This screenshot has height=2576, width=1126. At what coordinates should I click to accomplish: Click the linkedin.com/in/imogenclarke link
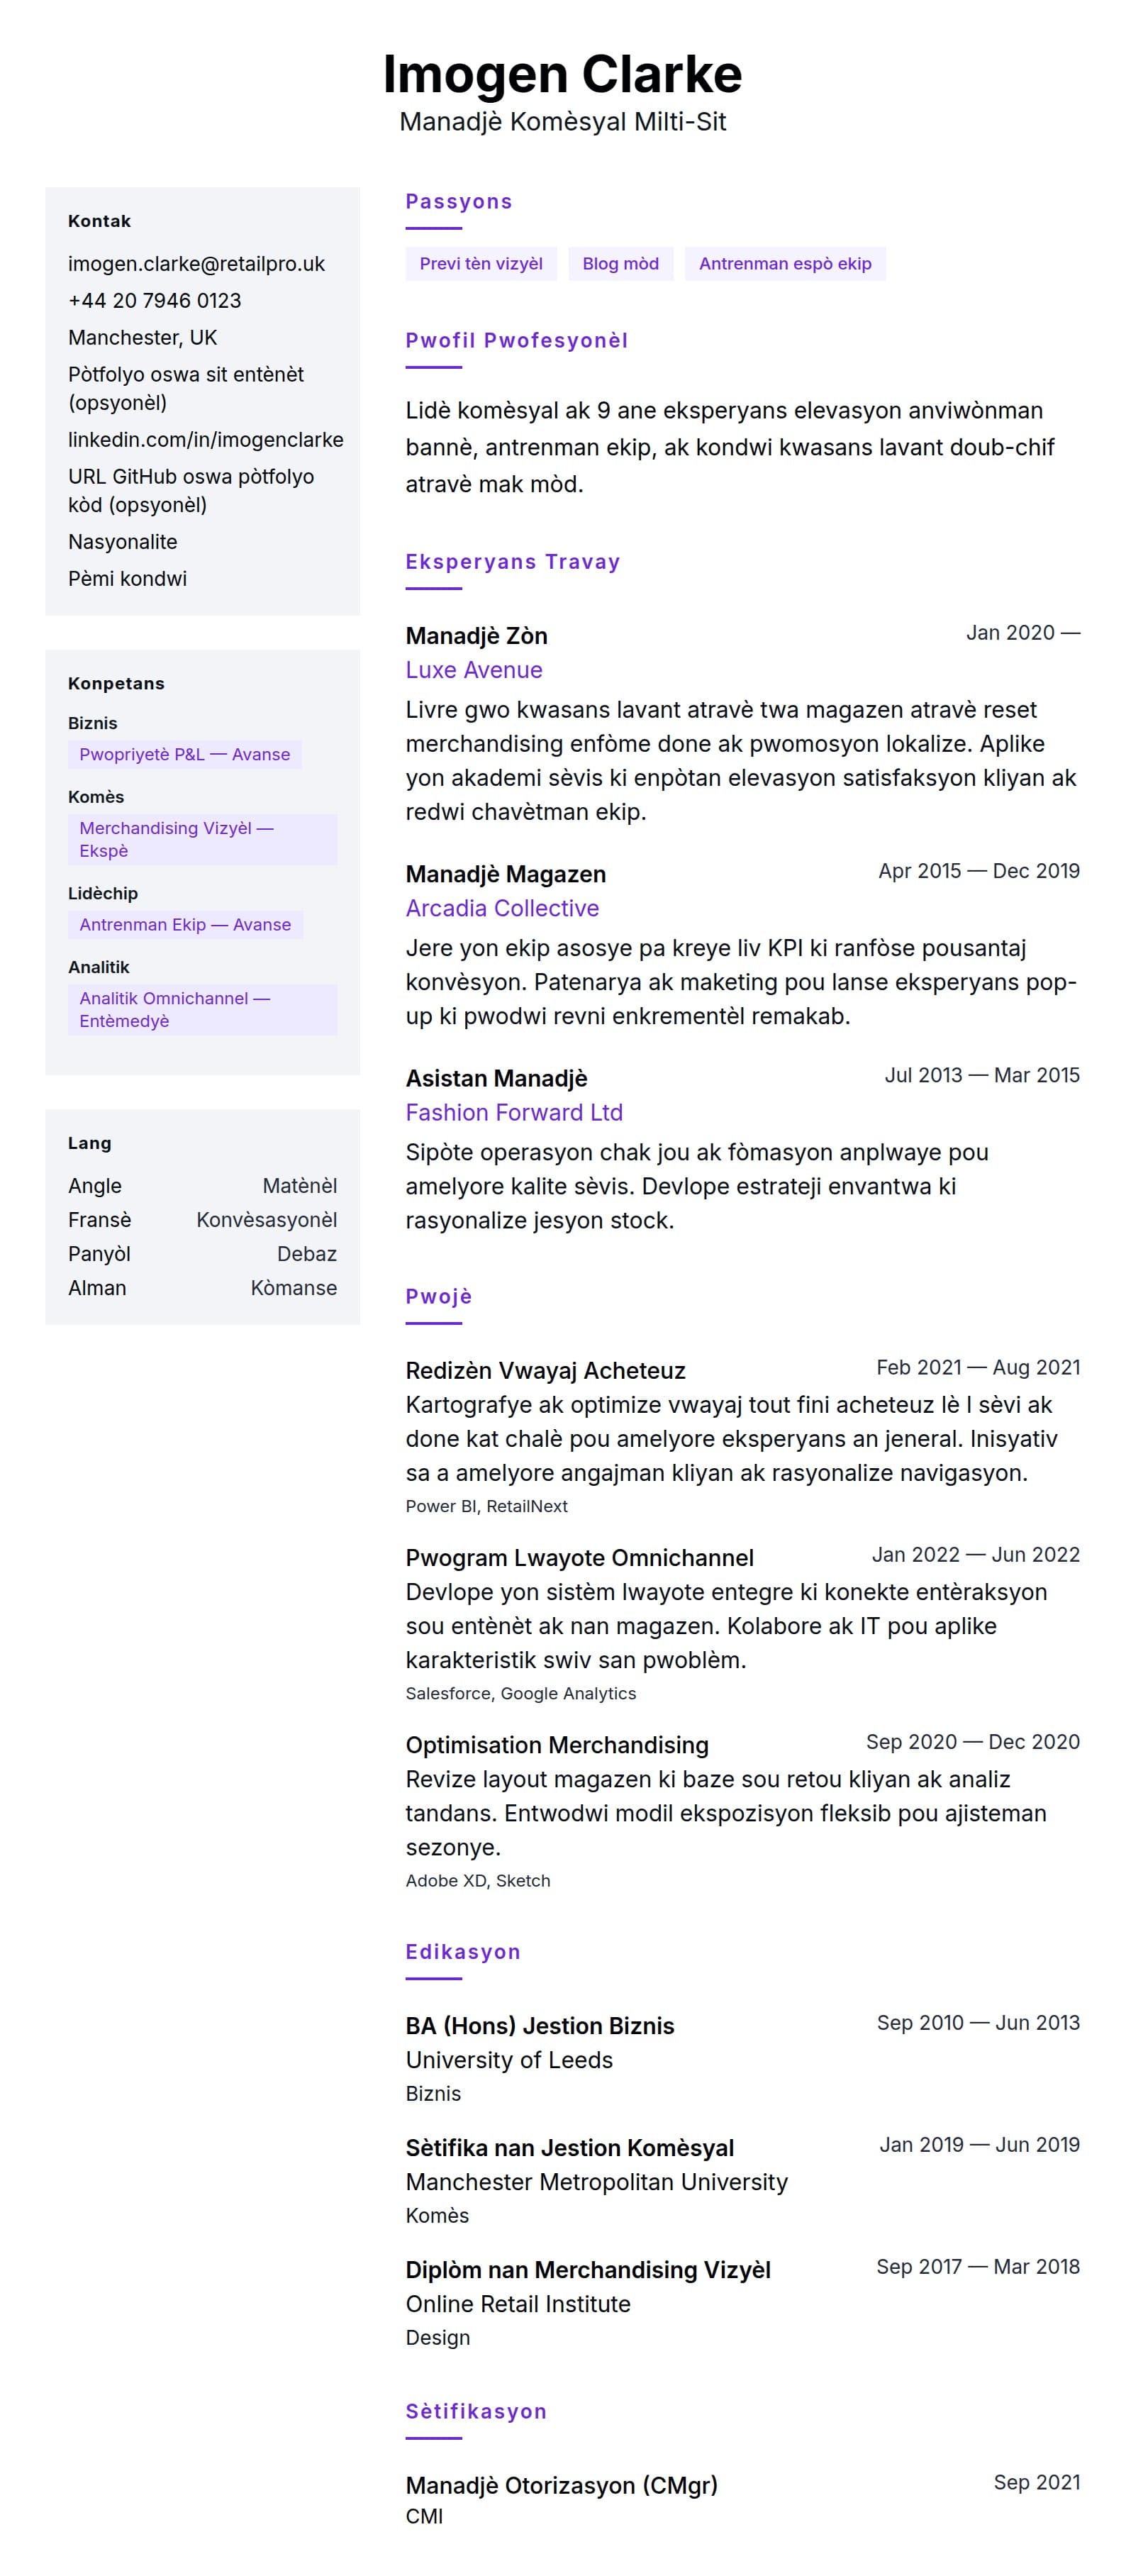click(x=205, y=440)
